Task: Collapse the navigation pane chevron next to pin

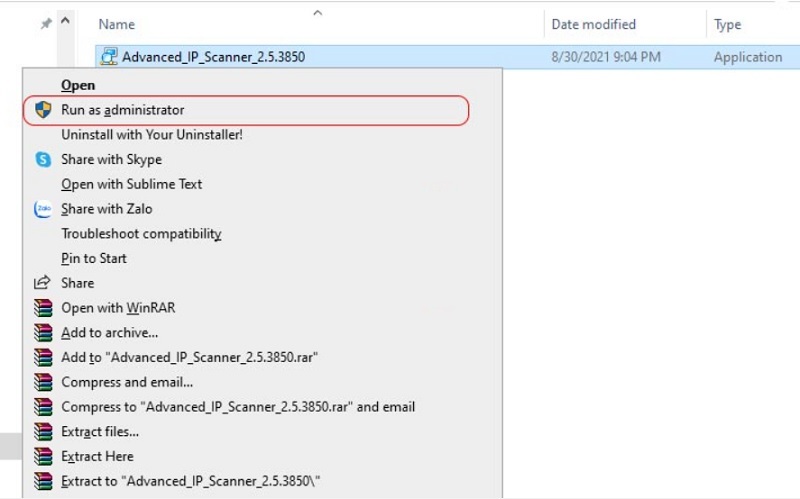Action: tap(65, 22)
